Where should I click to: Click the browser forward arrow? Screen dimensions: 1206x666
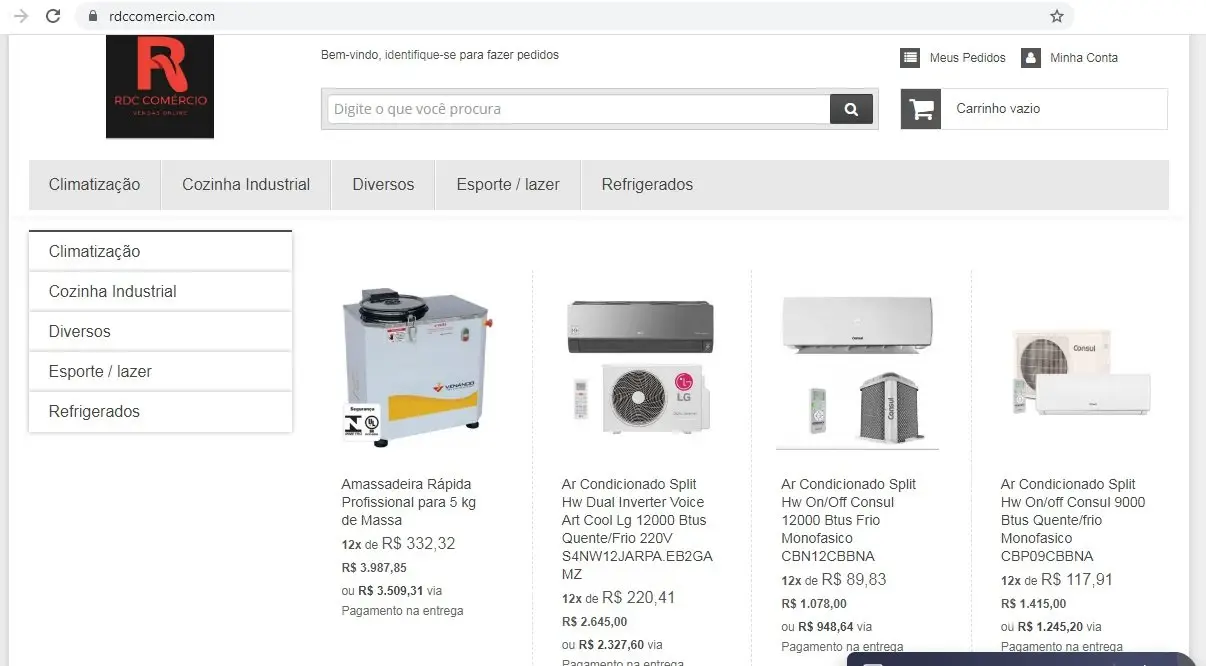point(21,16)
